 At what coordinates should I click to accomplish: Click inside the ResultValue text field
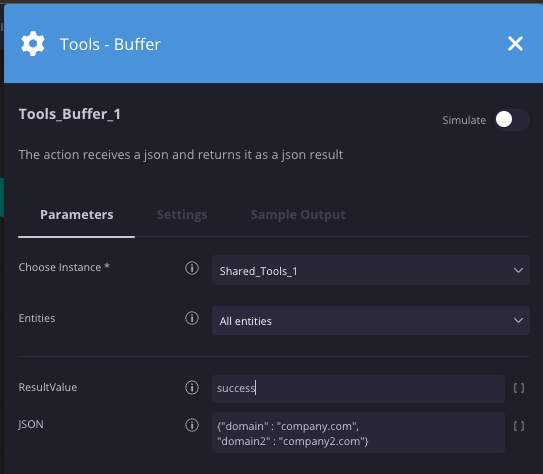click(x=358, y=388)
